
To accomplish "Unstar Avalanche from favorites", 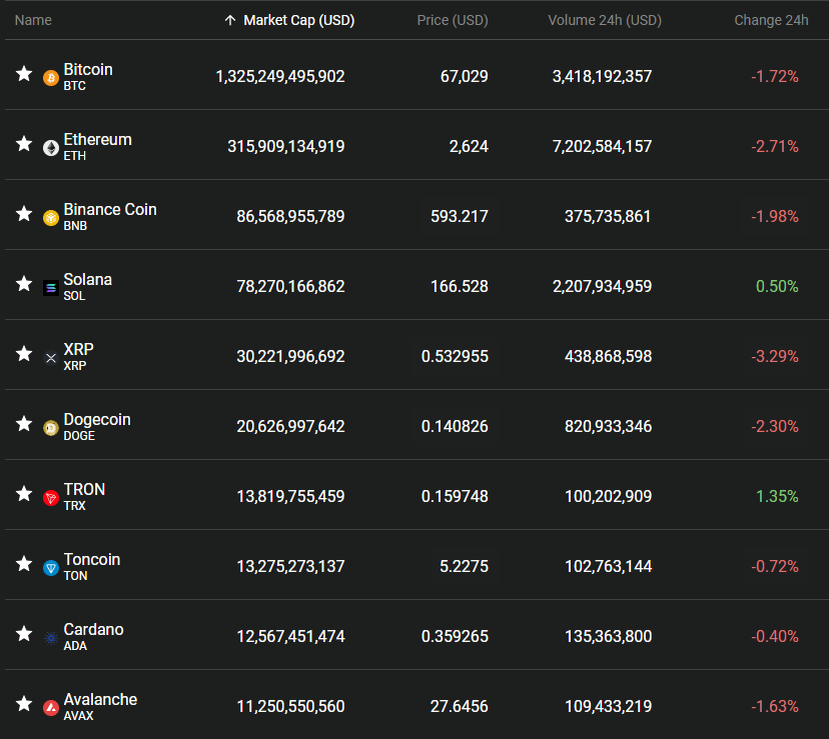I will tap(24, 704).
